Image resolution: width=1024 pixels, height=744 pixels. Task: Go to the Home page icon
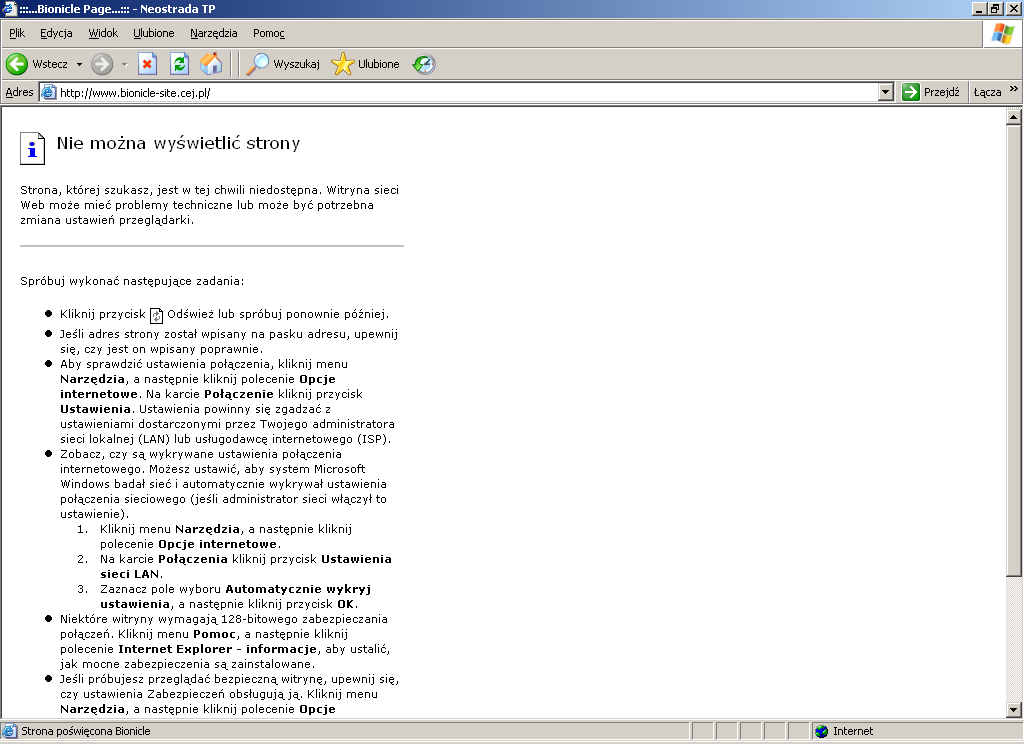tap(211, 64)
